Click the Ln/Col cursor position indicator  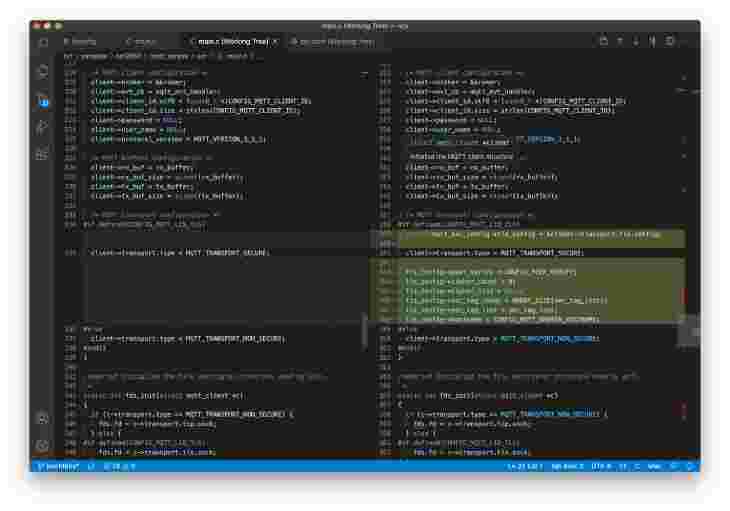pos(525,466)
